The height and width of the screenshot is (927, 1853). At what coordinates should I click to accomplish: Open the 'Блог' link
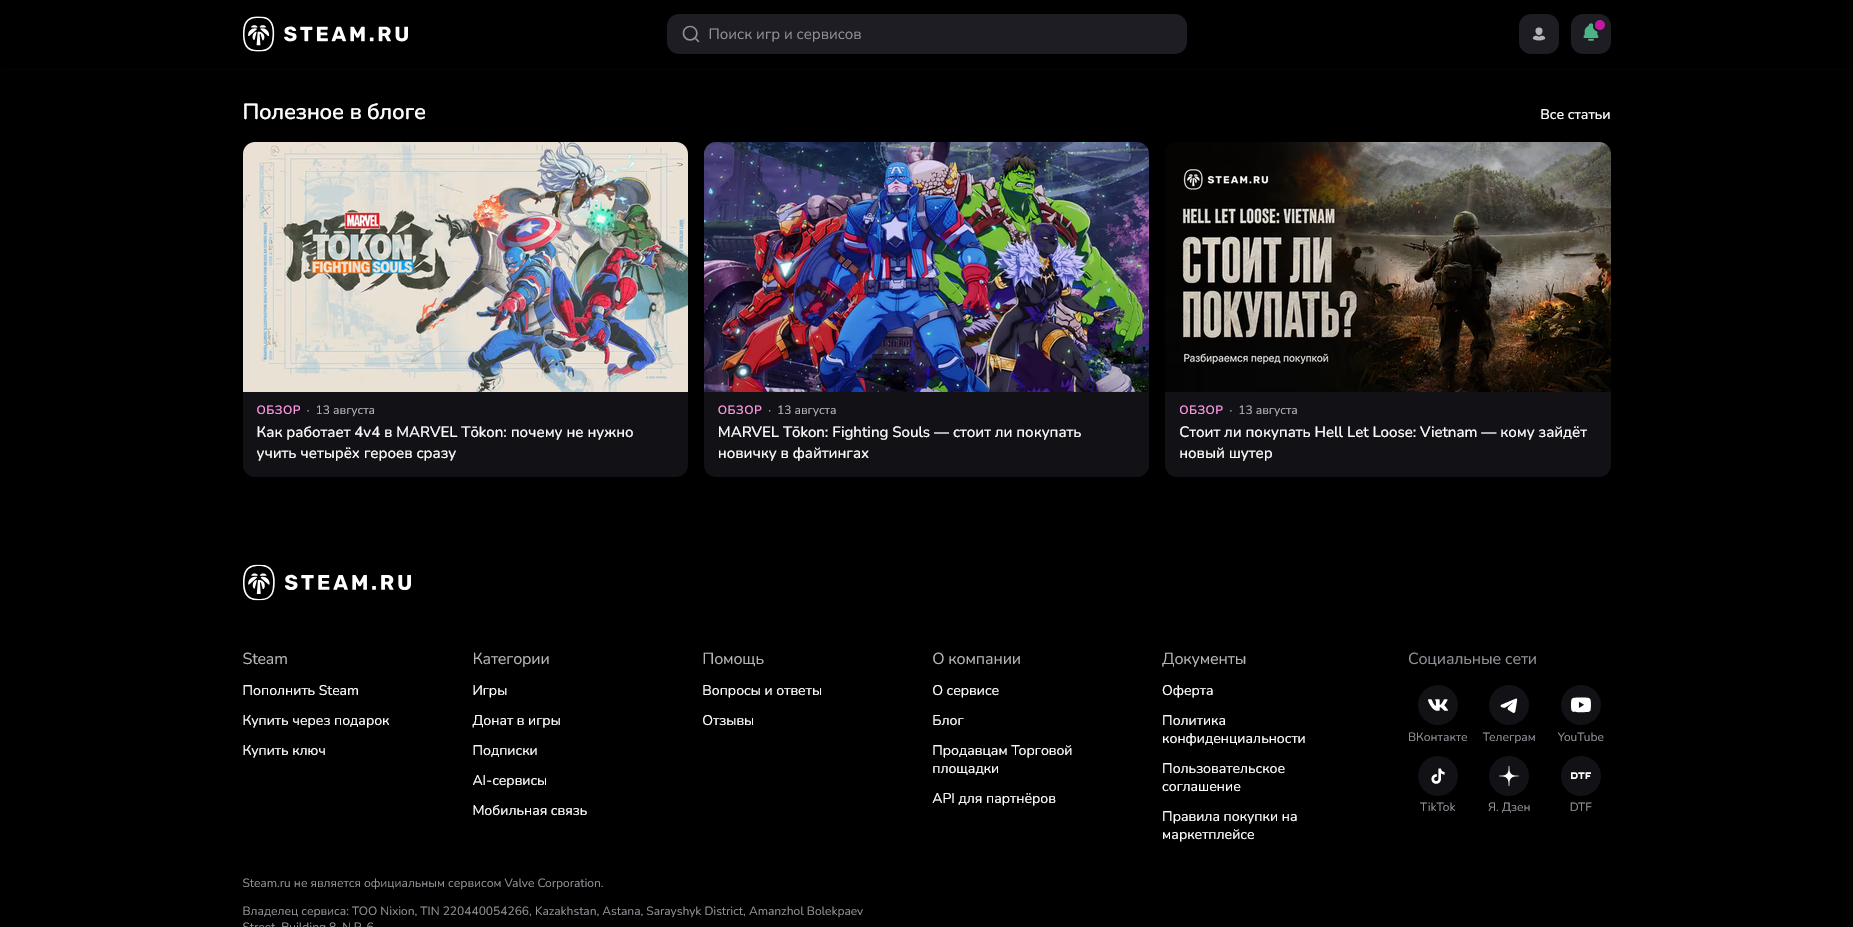coord(947,720)
